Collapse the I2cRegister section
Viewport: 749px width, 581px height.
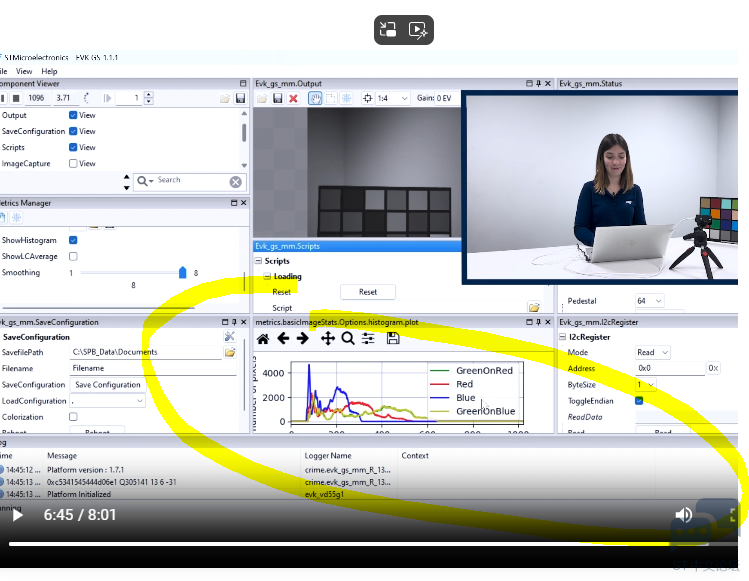coord(562,337)
